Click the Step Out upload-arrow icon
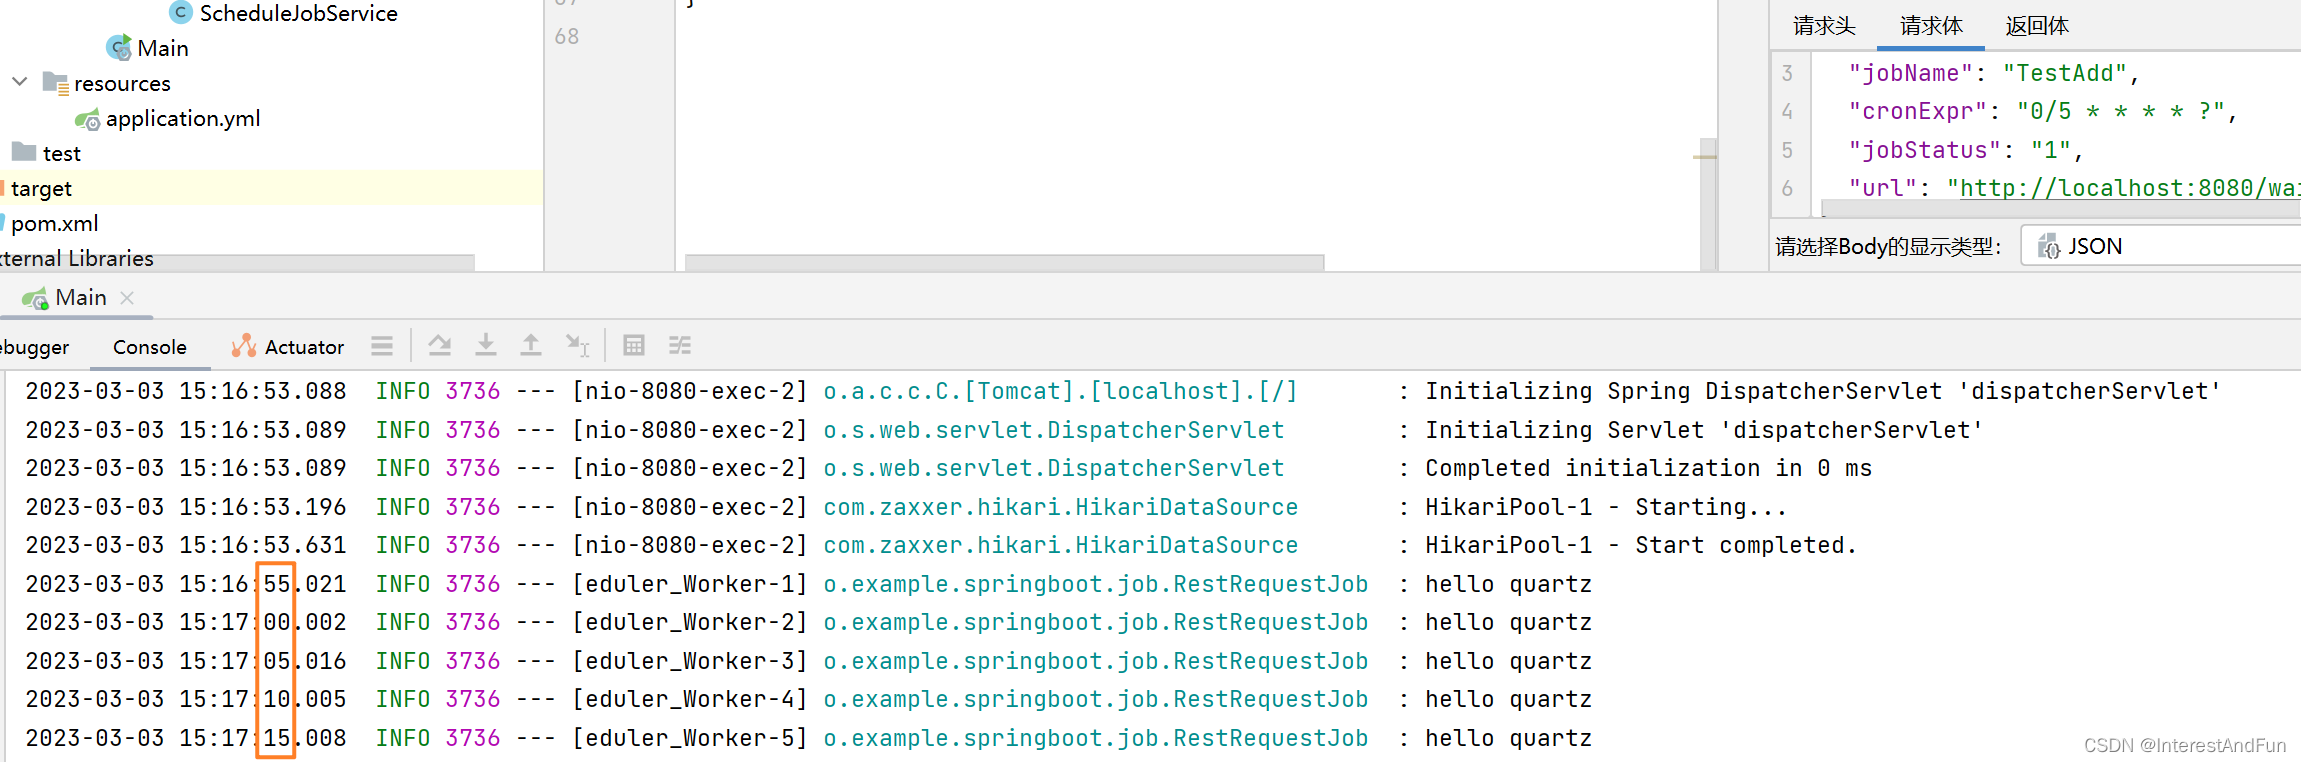Image resolution: width=2301 pixels, height=762 pixels. coord(531,345)
